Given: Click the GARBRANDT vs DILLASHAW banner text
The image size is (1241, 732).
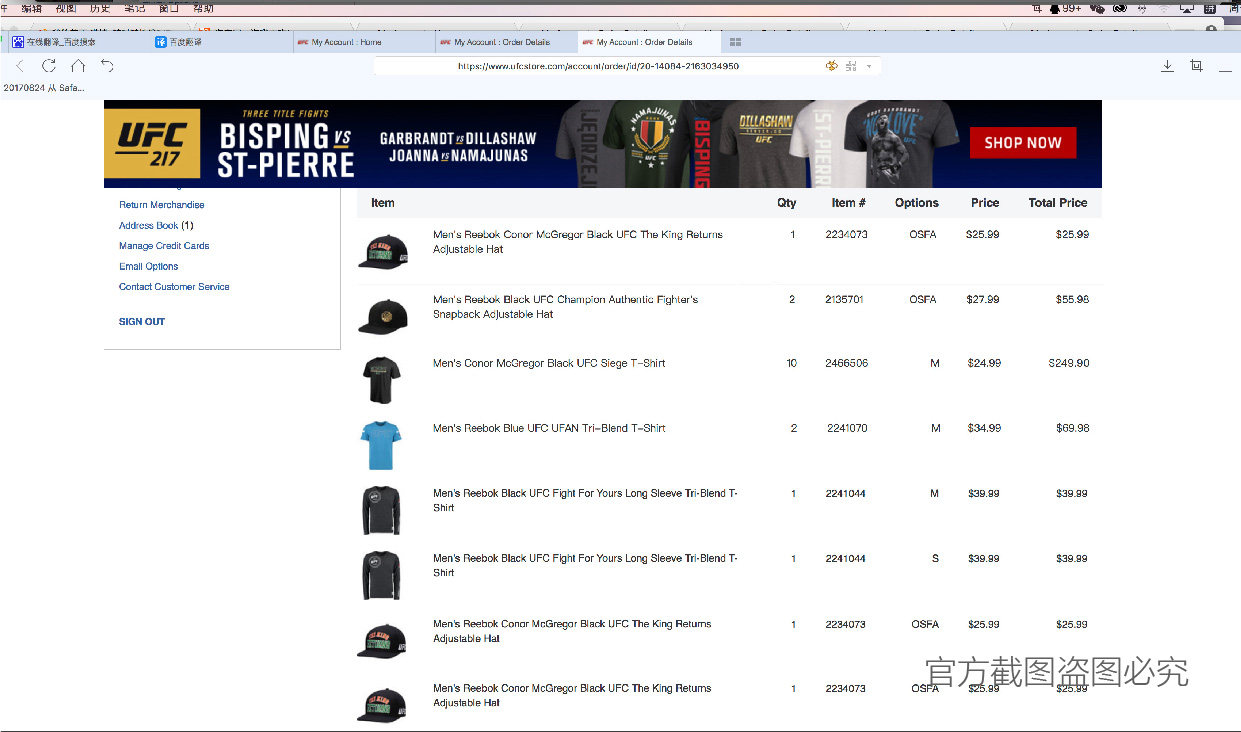Looking at the screenshot, I should coord(458,138).
